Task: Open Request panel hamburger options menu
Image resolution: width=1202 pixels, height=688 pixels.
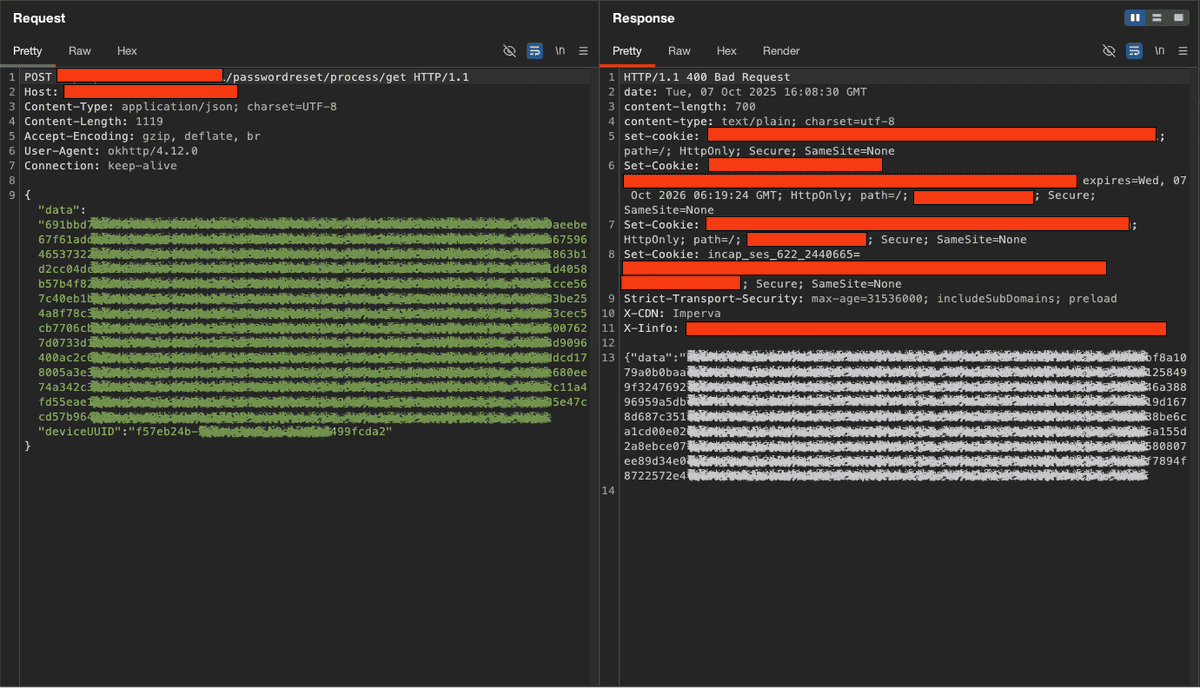Action: point(583,51)
